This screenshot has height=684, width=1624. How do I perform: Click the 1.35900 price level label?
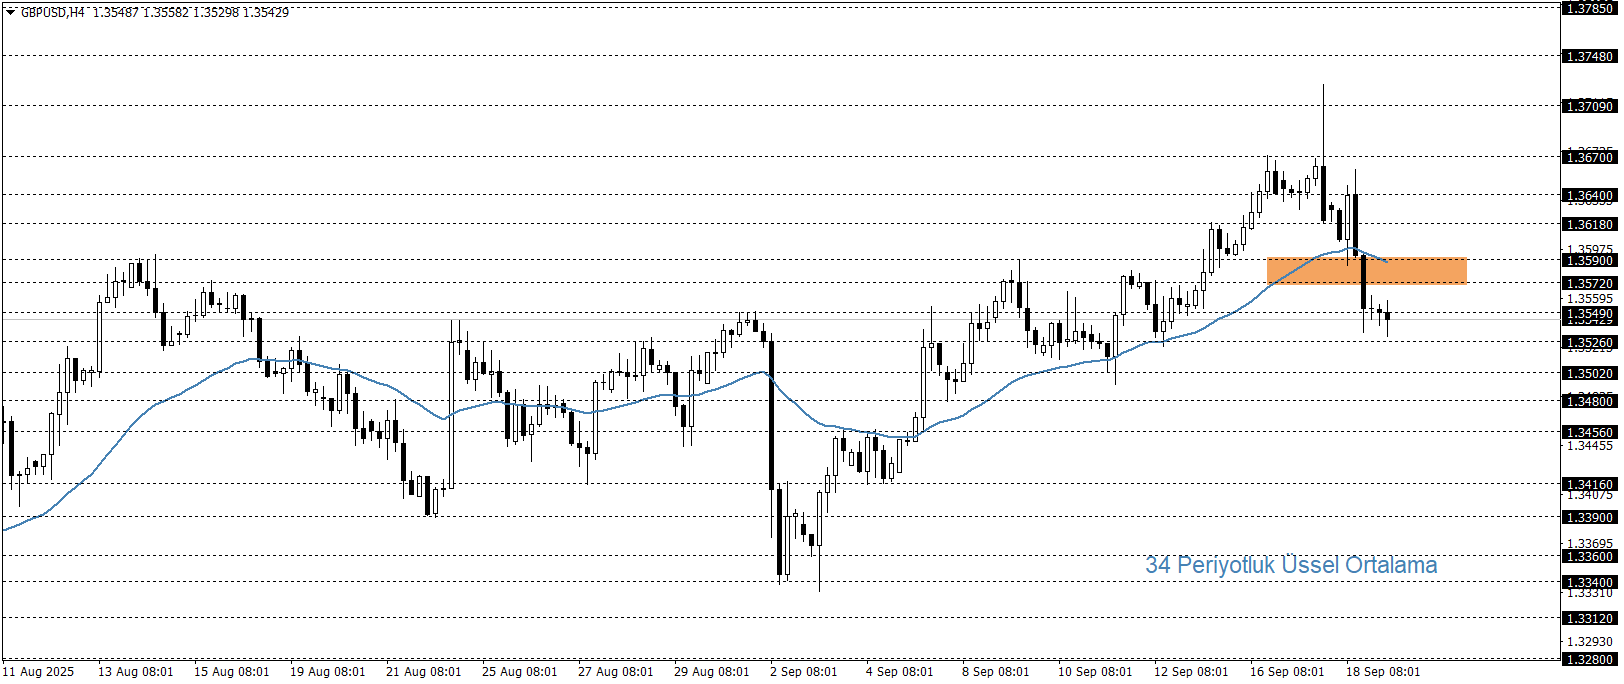[x=1589, y=260]
